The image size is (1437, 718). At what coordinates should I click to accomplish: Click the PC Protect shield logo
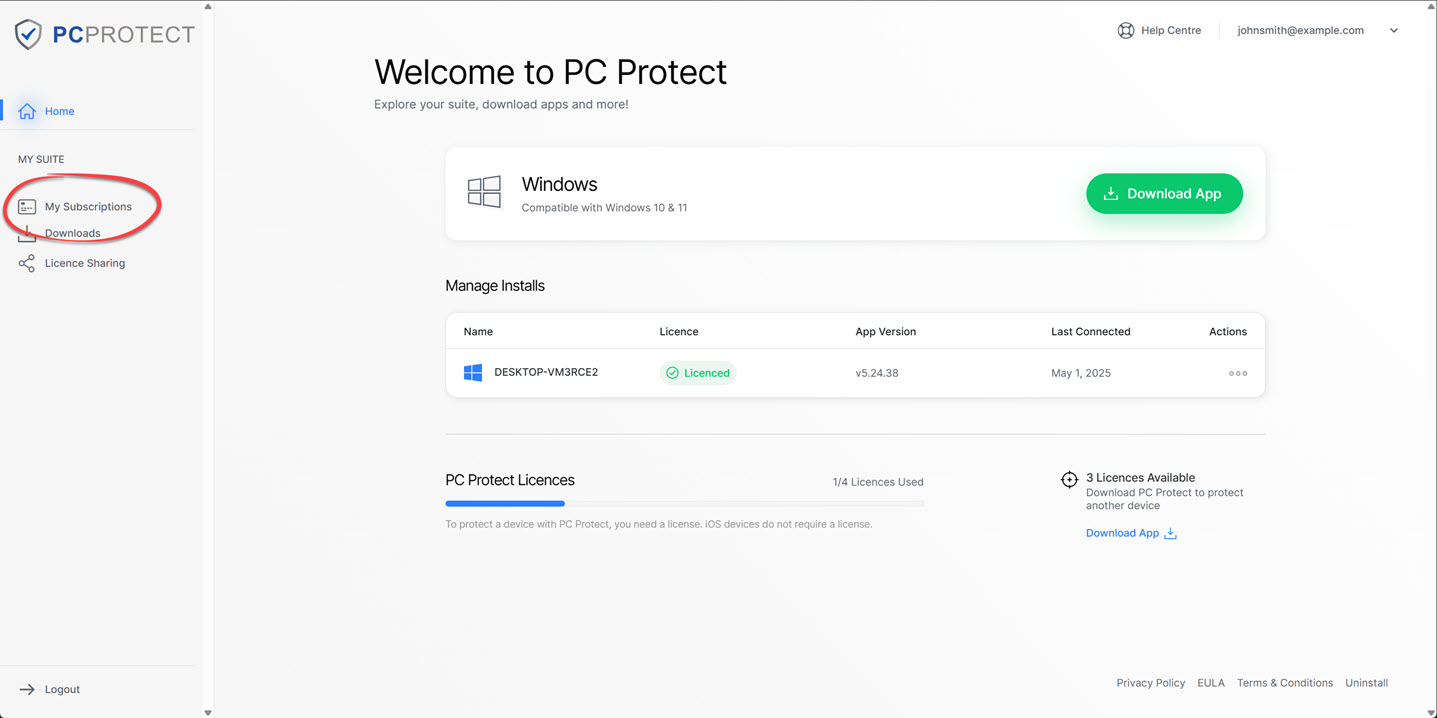28,35
